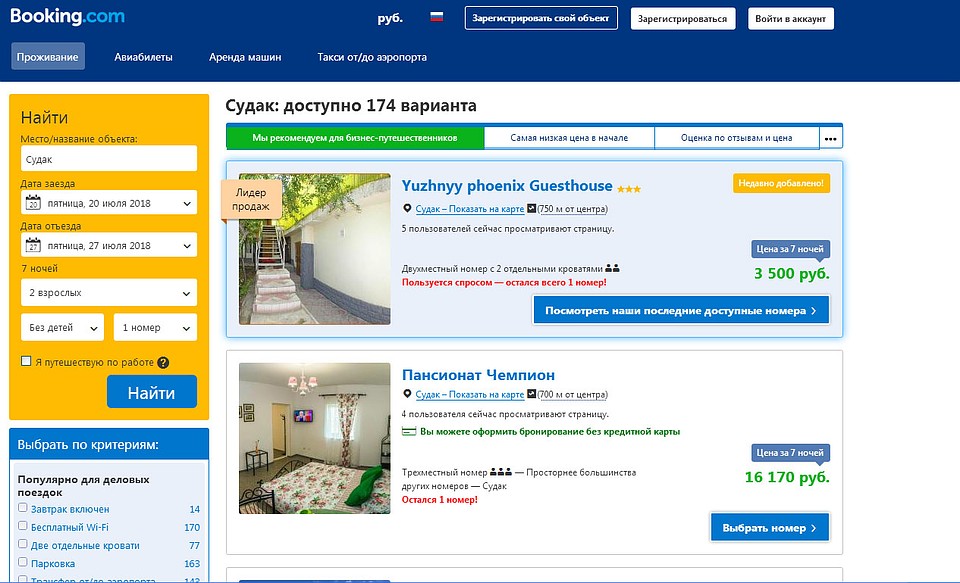This screenshot has width=960, height=583.
Task: Click 'Двухместный номер с 2 отдельными кроватями' text
Action: pos(503,269)
